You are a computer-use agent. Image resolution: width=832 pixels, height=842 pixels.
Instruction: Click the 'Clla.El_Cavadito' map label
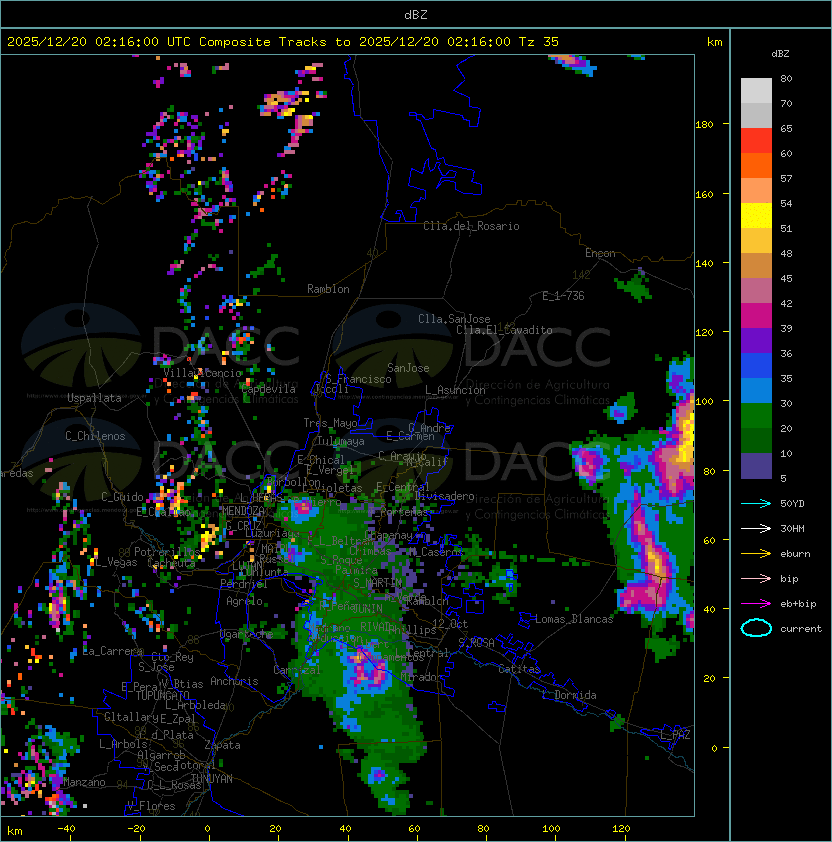click(x=504, y=330)
